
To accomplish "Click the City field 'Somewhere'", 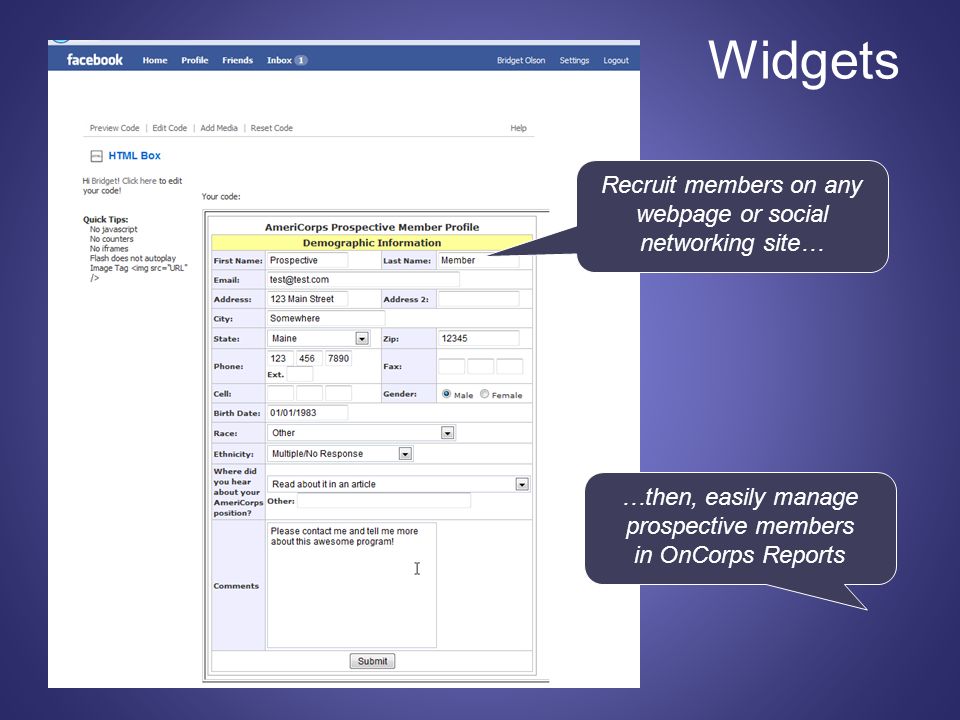I will pyautogui.click(x=326, y=318).
